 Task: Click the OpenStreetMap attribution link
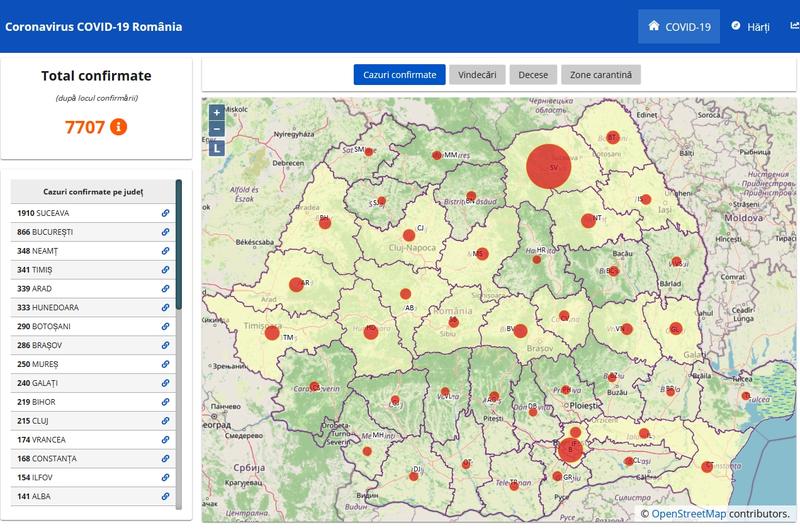(688, 514)
